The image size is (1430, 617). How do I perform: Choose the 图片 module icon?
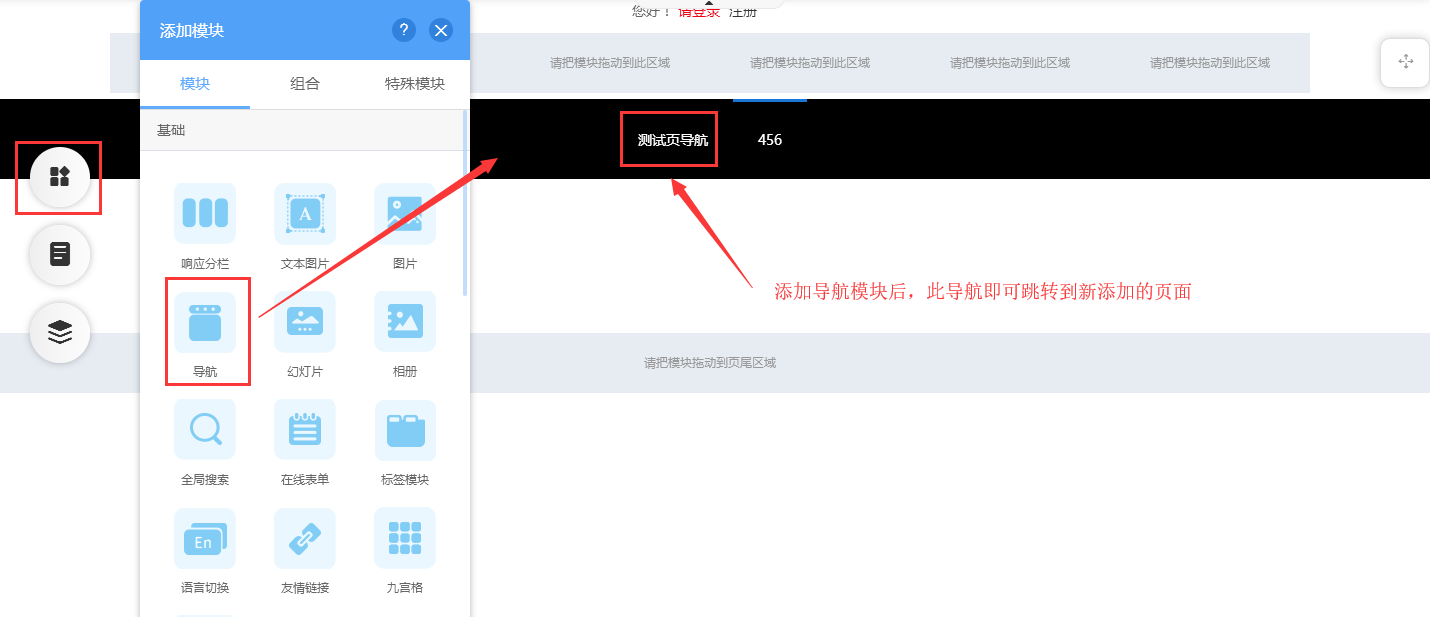(x=405, y=214)
